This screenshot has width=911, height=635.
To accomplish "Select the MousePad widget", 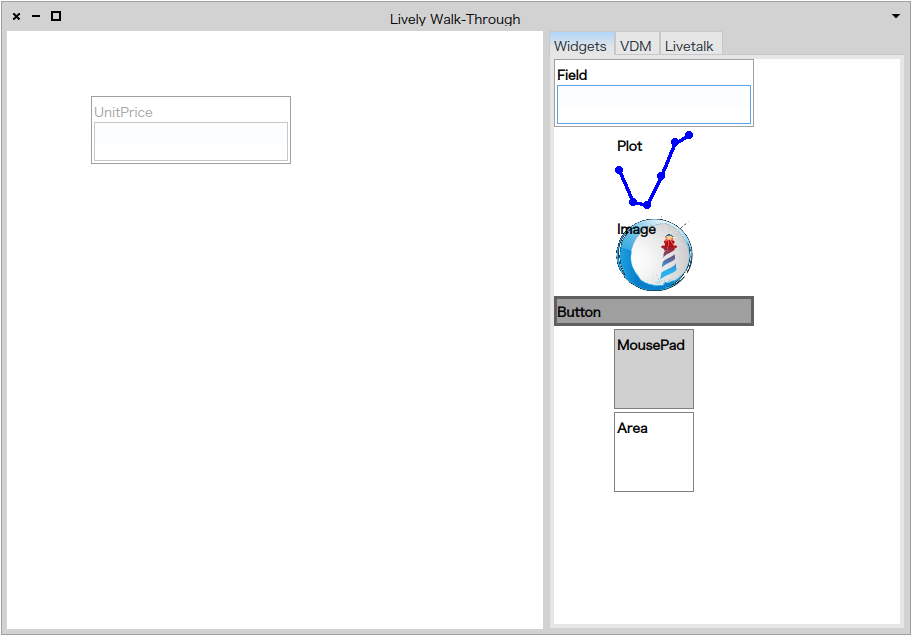I will [x=654, y=369].
